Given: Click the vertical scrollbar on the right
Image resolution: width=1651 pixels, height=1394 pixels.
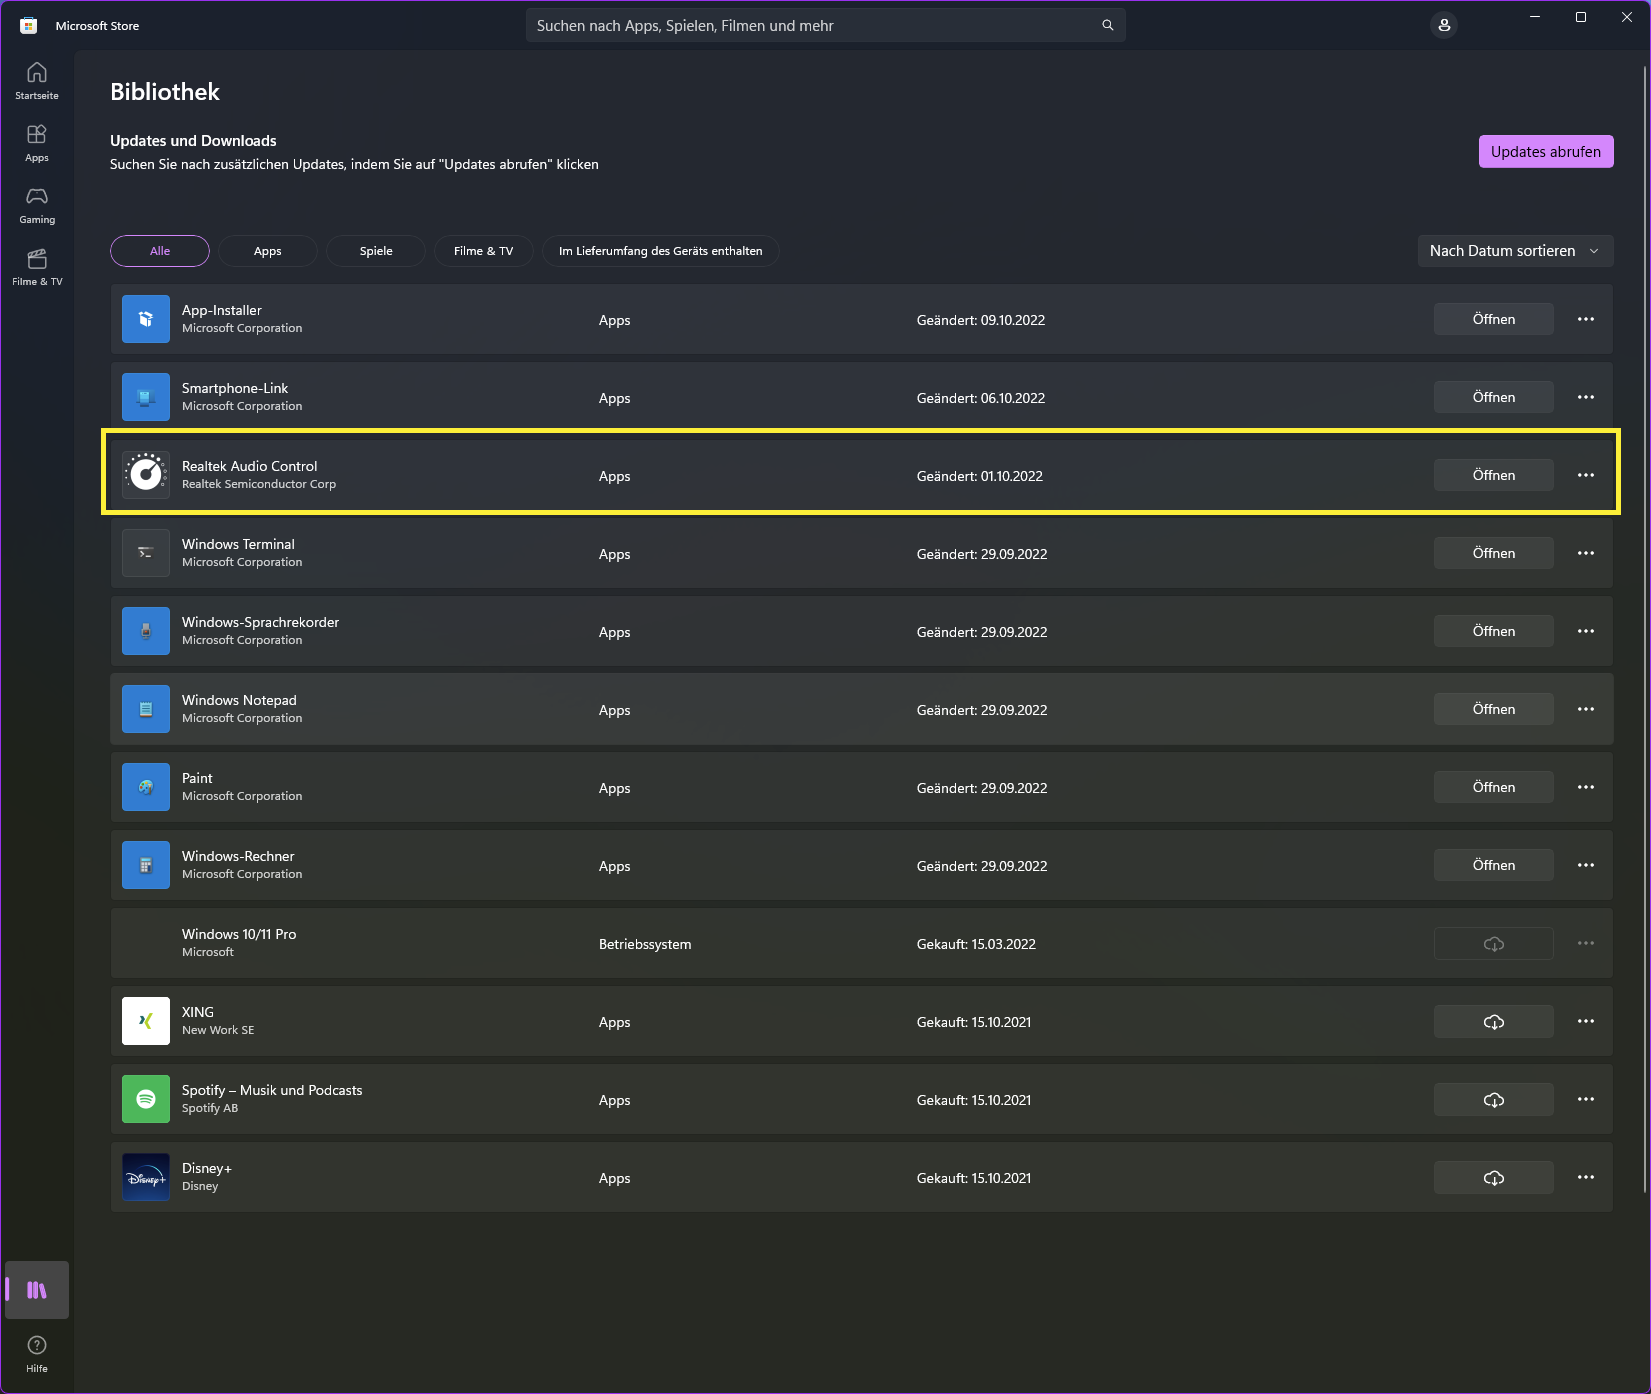Looking at the screenshot, I should tap(1645, 629).
